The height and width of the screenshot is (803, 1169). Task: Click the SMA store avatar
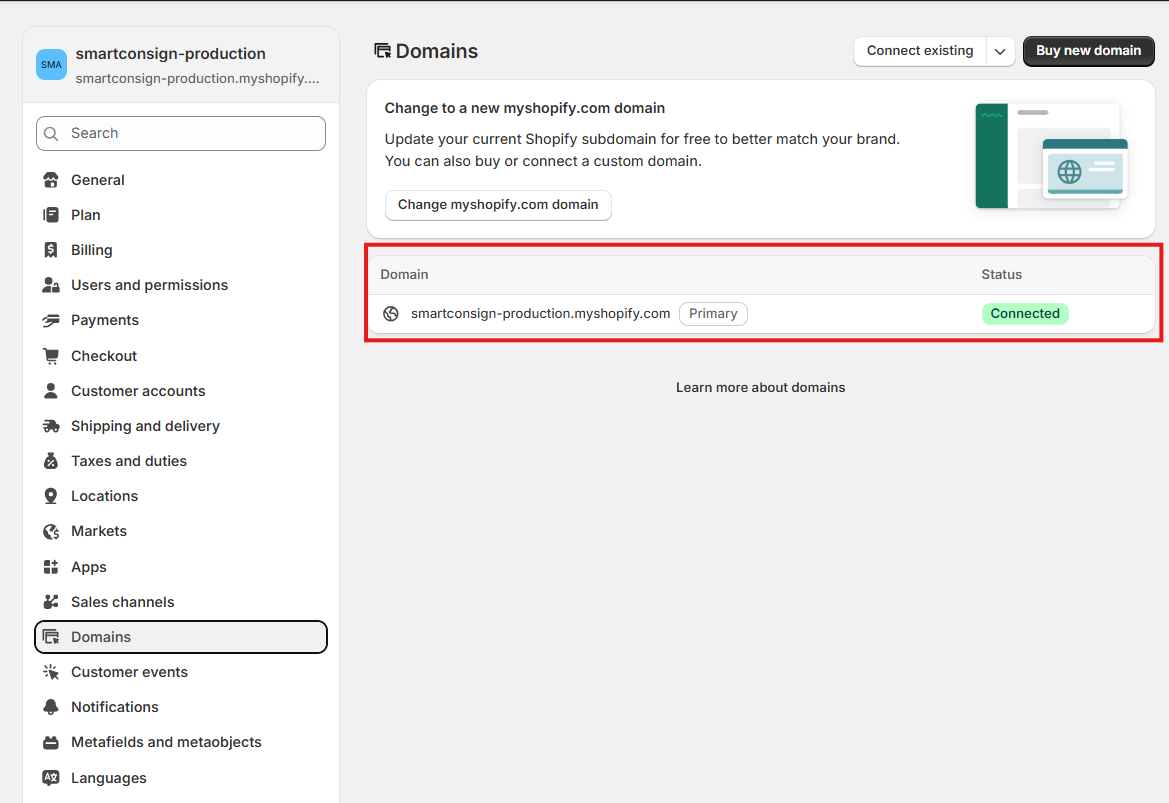click(51, 64)
